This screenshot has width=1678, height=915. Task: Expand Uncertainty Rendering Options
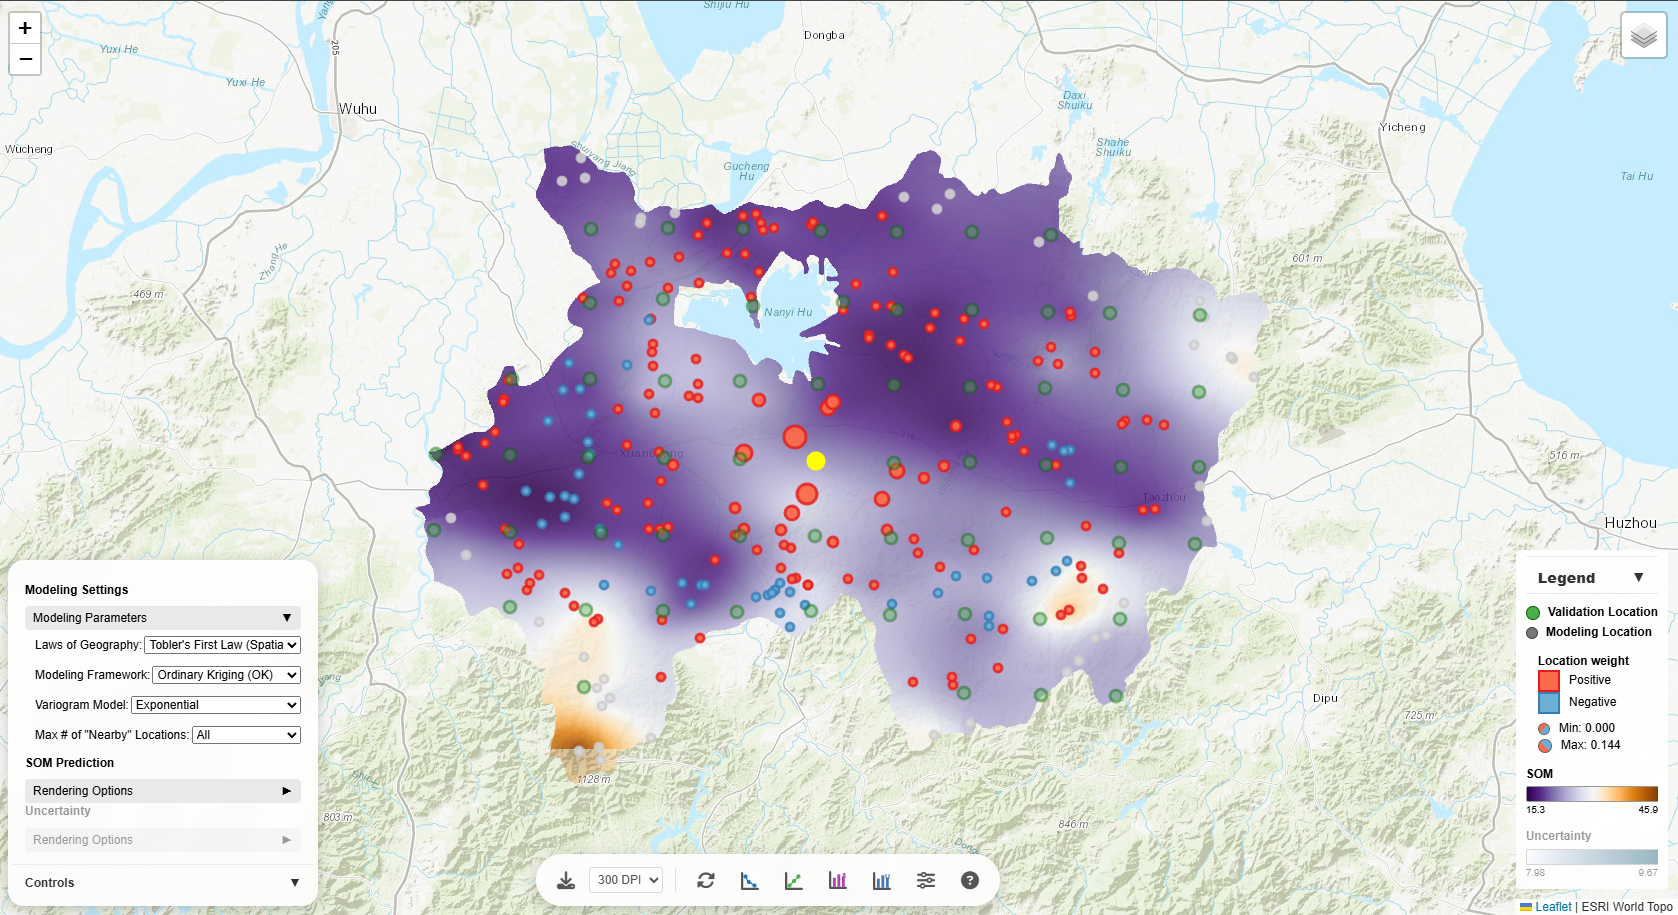163,840
